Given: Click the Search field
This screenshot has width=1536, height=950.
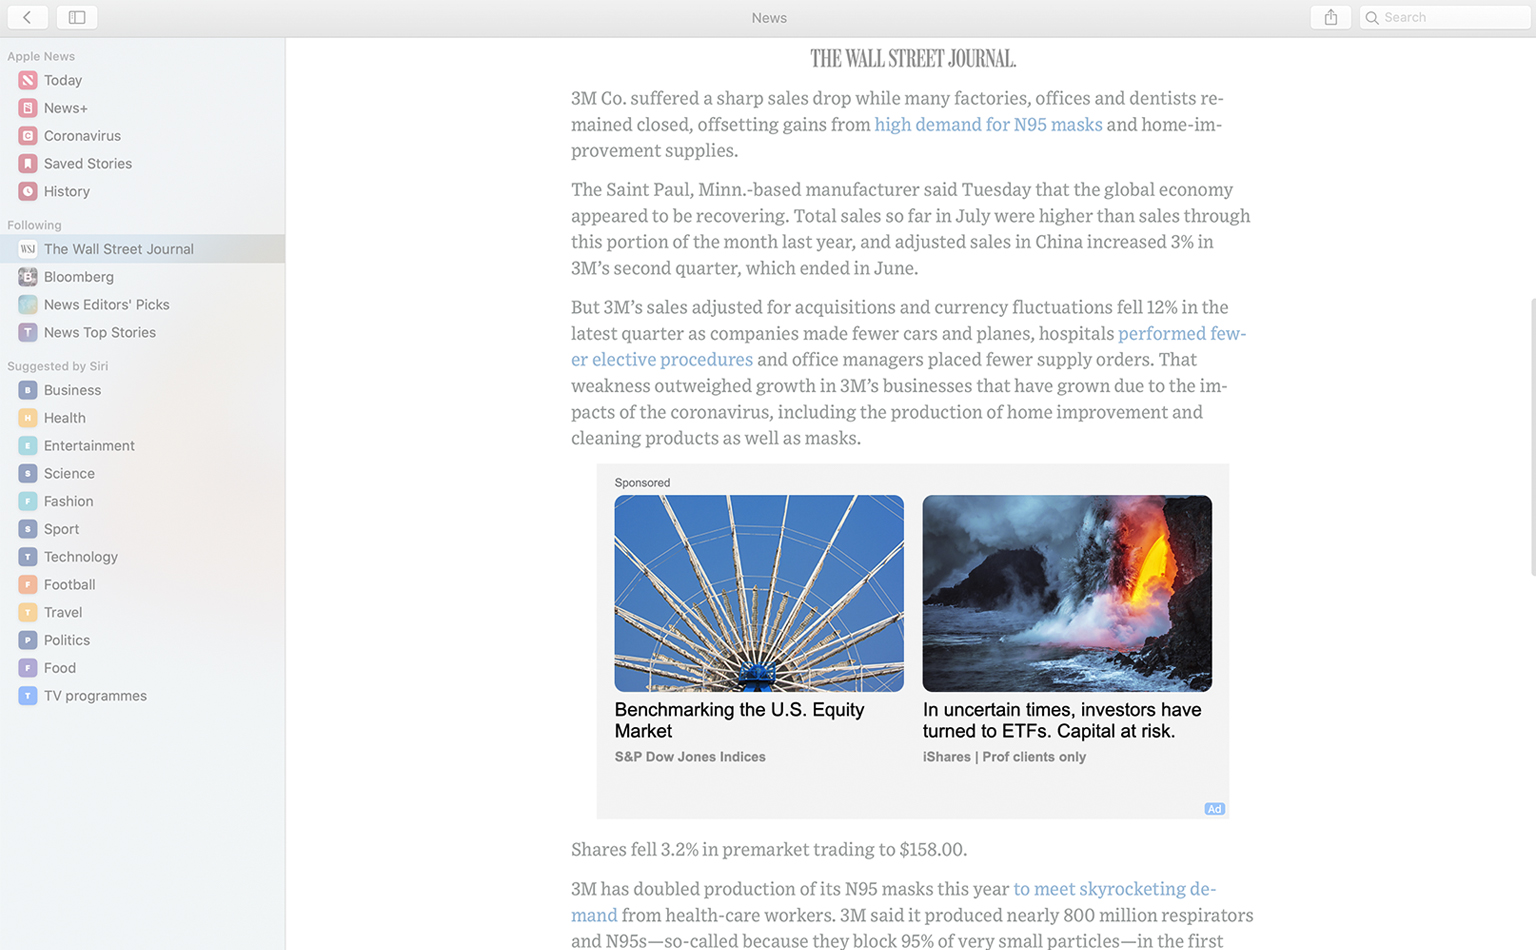Looking at the screenshot, I should point(1445,17).
